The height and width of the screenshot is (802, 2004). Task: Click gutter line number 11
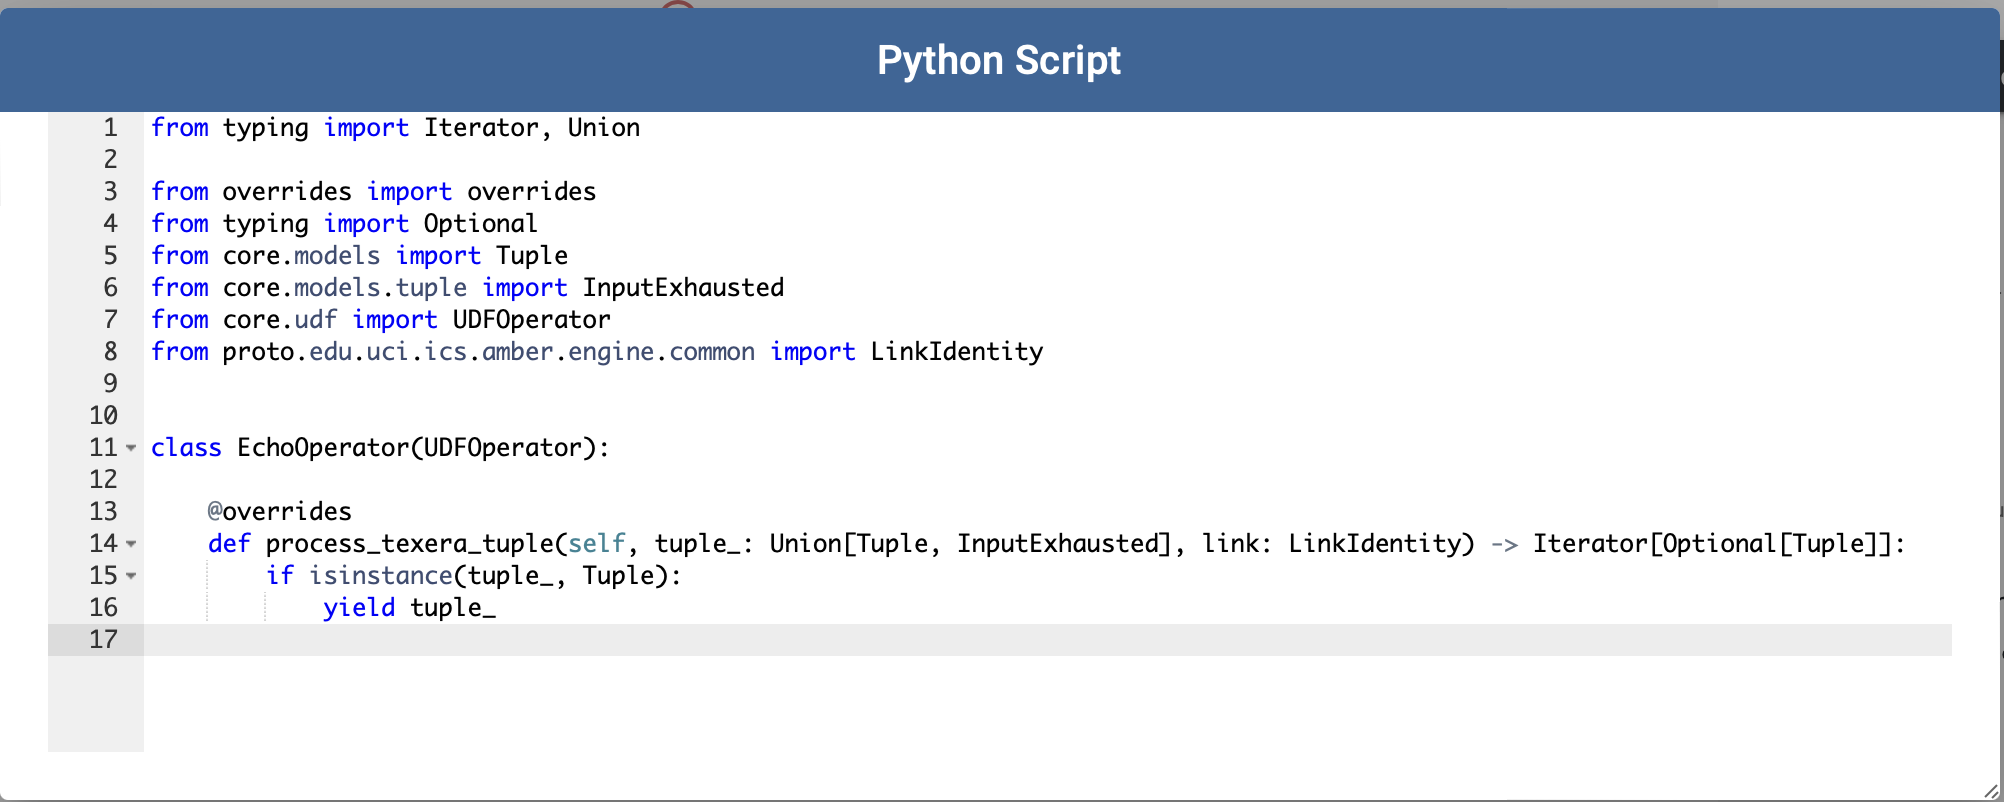[103, 448]
